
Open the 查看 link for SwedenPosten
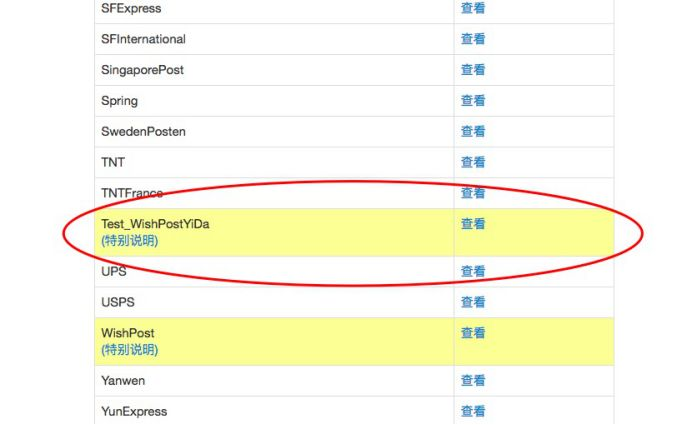click(473, 131)
